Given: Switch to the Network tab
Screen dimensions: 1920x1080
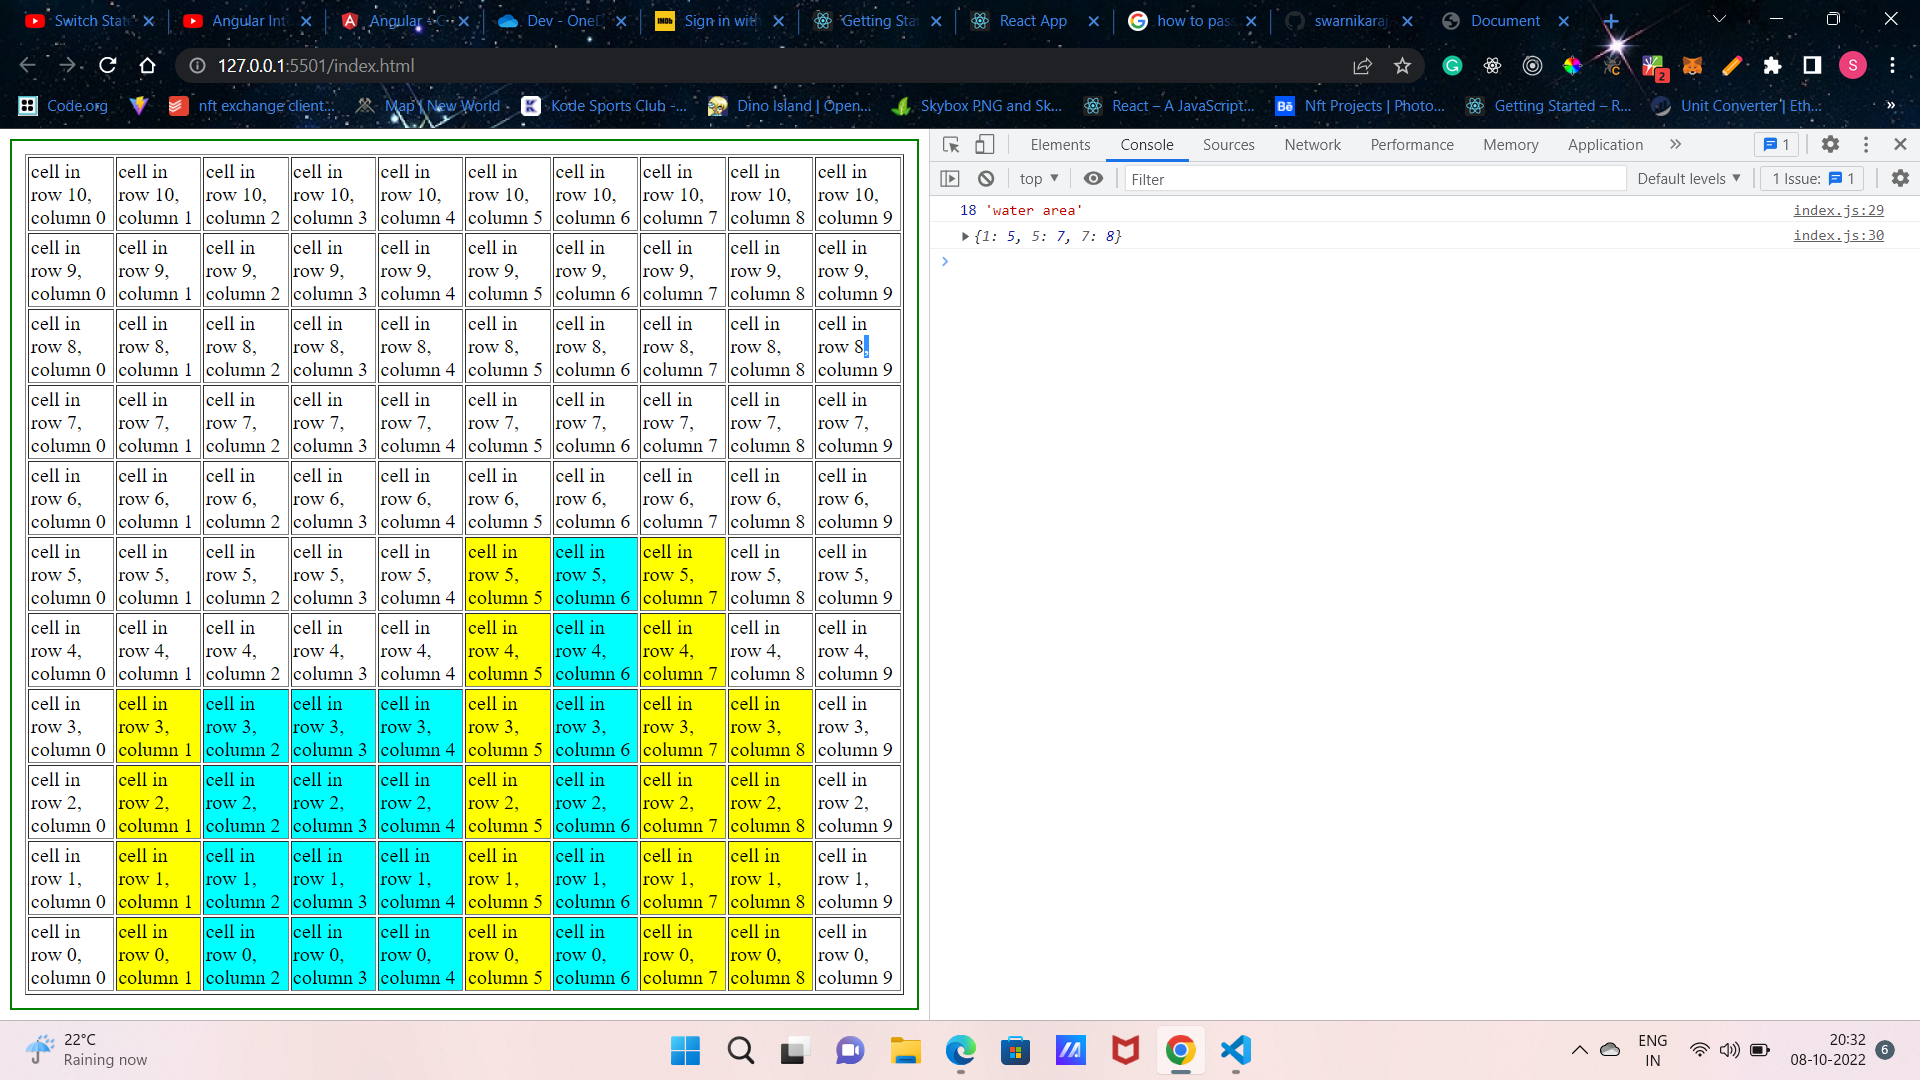Looking at the screenshot, I should pyautogui.click(x=1312, y=145).
